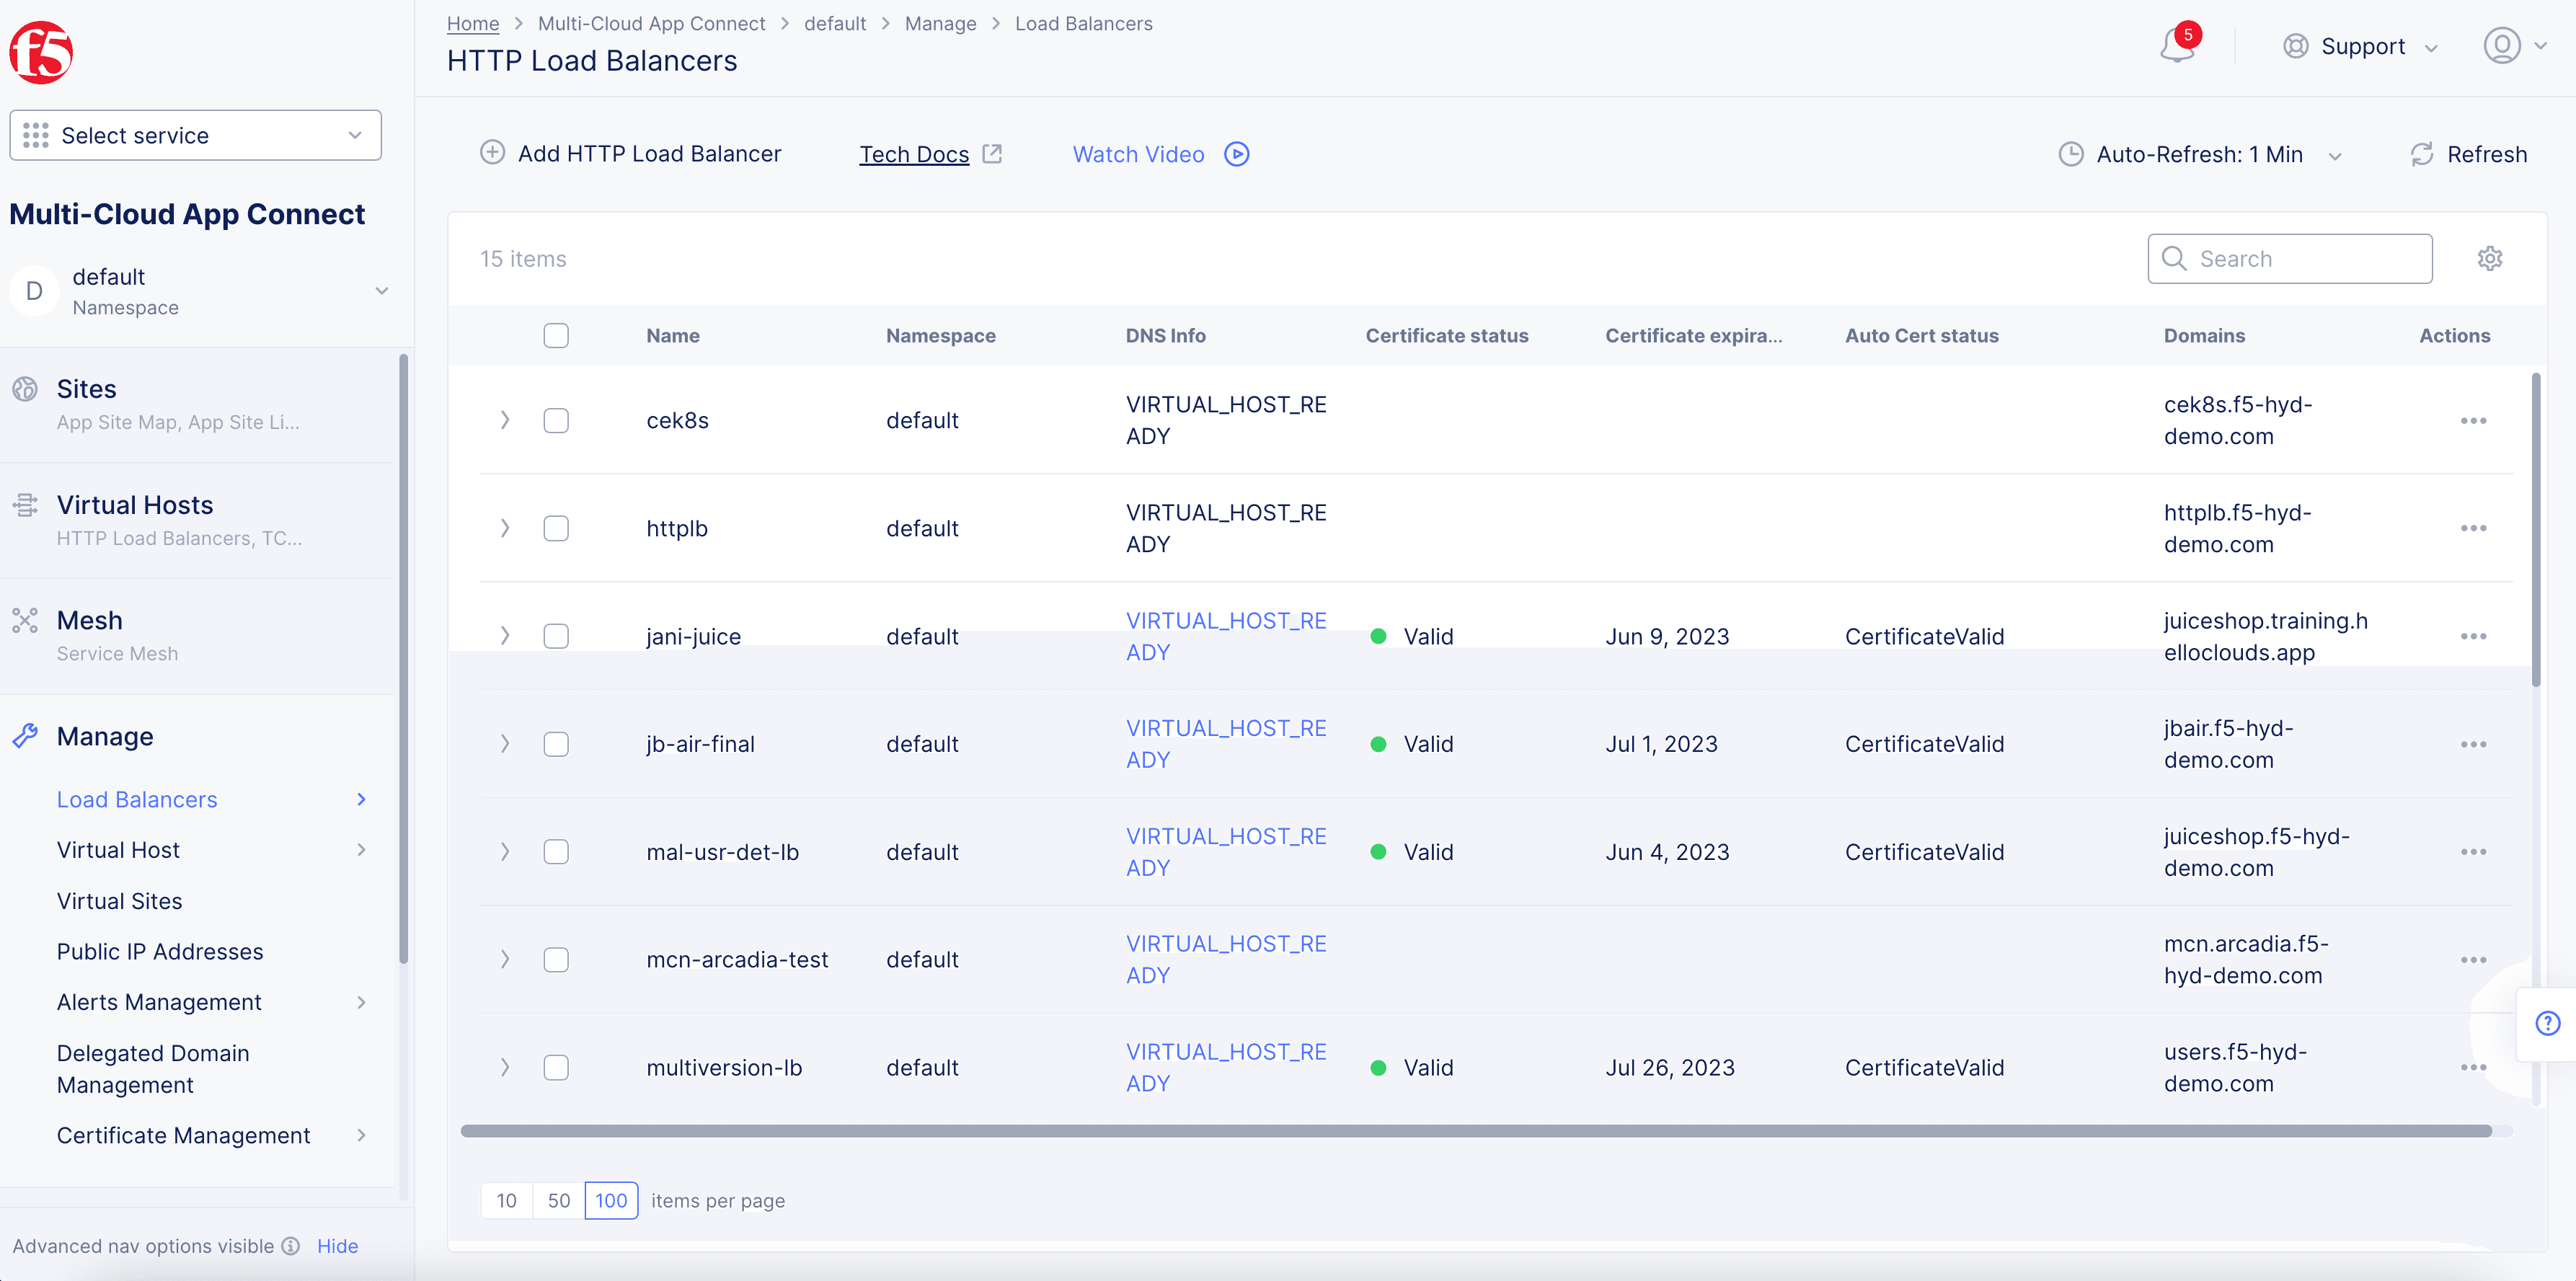Open Auto-Refresh interval dropdown
This screenshot has height=1281, width=2576.
coord(2199,154)
